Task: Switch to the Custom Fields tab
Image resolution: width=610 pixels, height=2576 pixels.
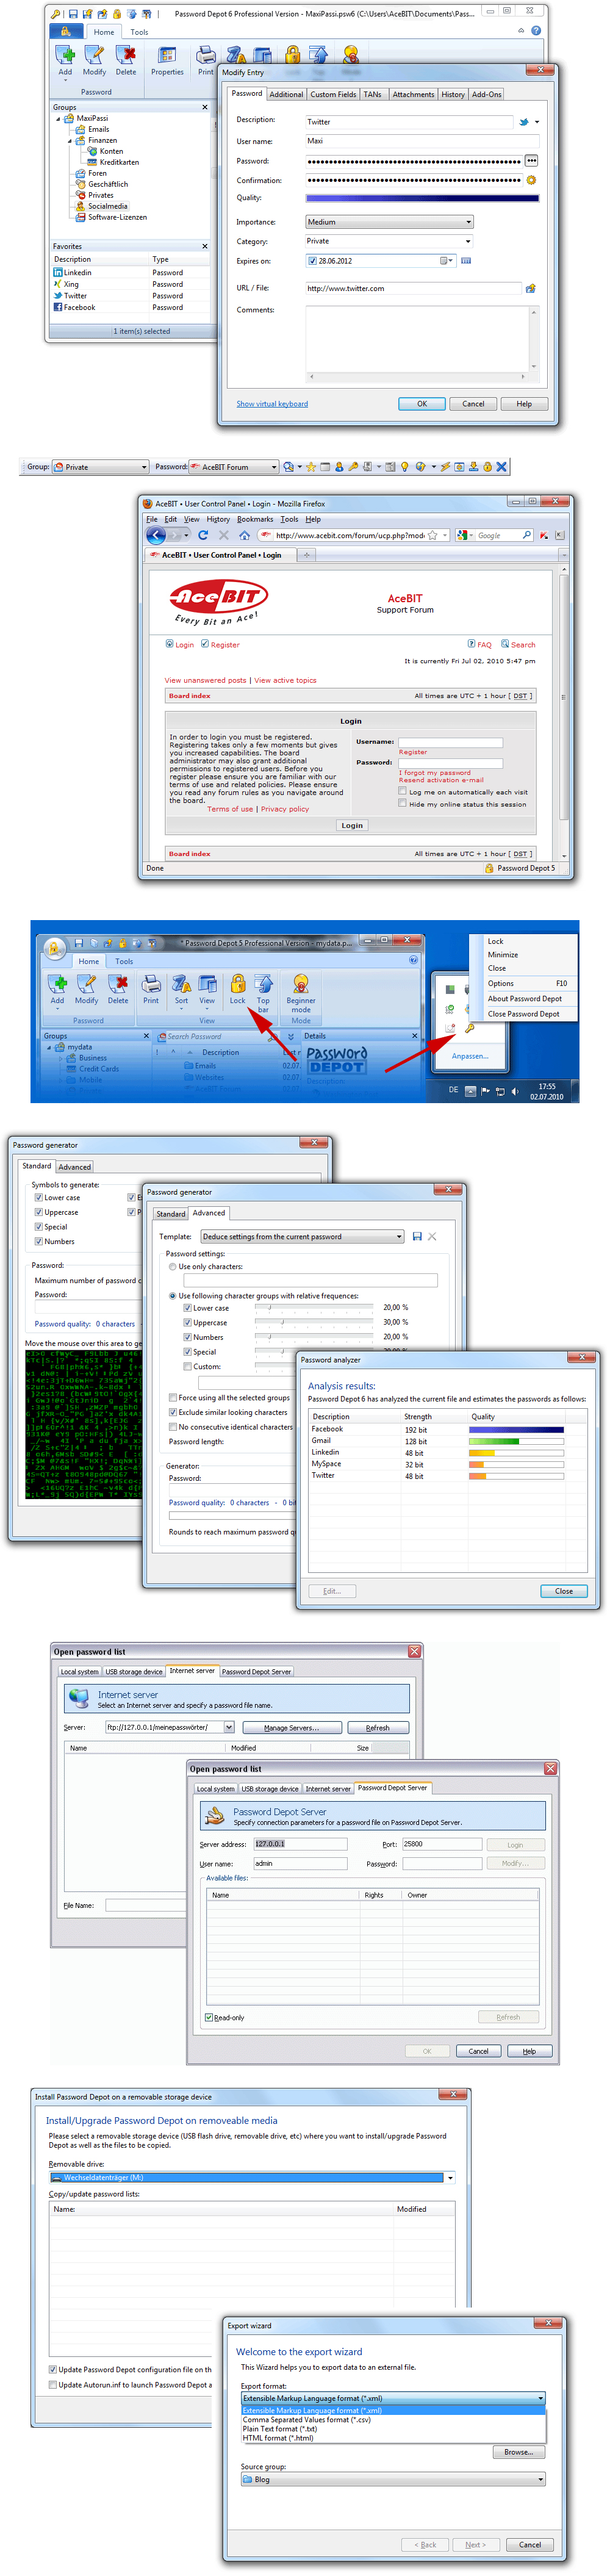Action: (333, 94)
